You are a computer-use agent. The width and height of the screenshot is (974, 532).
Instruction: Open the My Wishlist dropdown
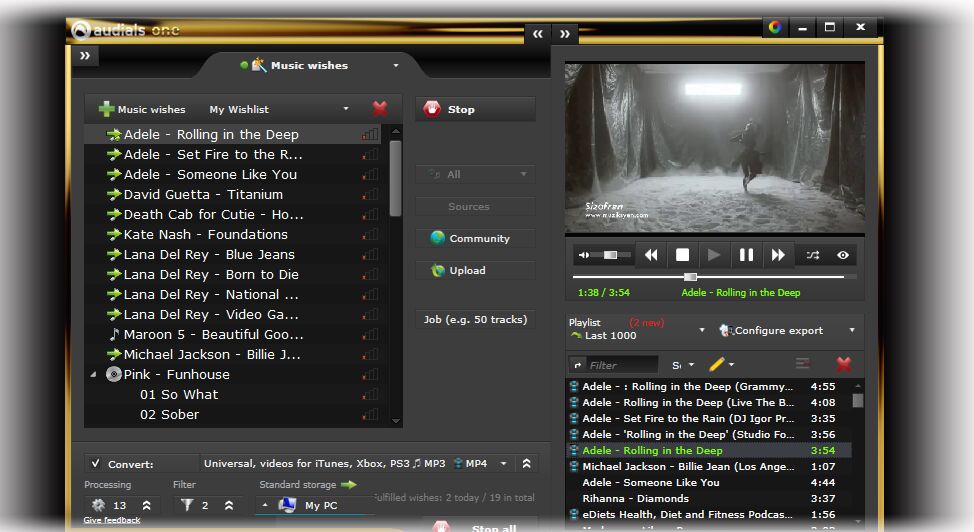(x=346, y=109)
